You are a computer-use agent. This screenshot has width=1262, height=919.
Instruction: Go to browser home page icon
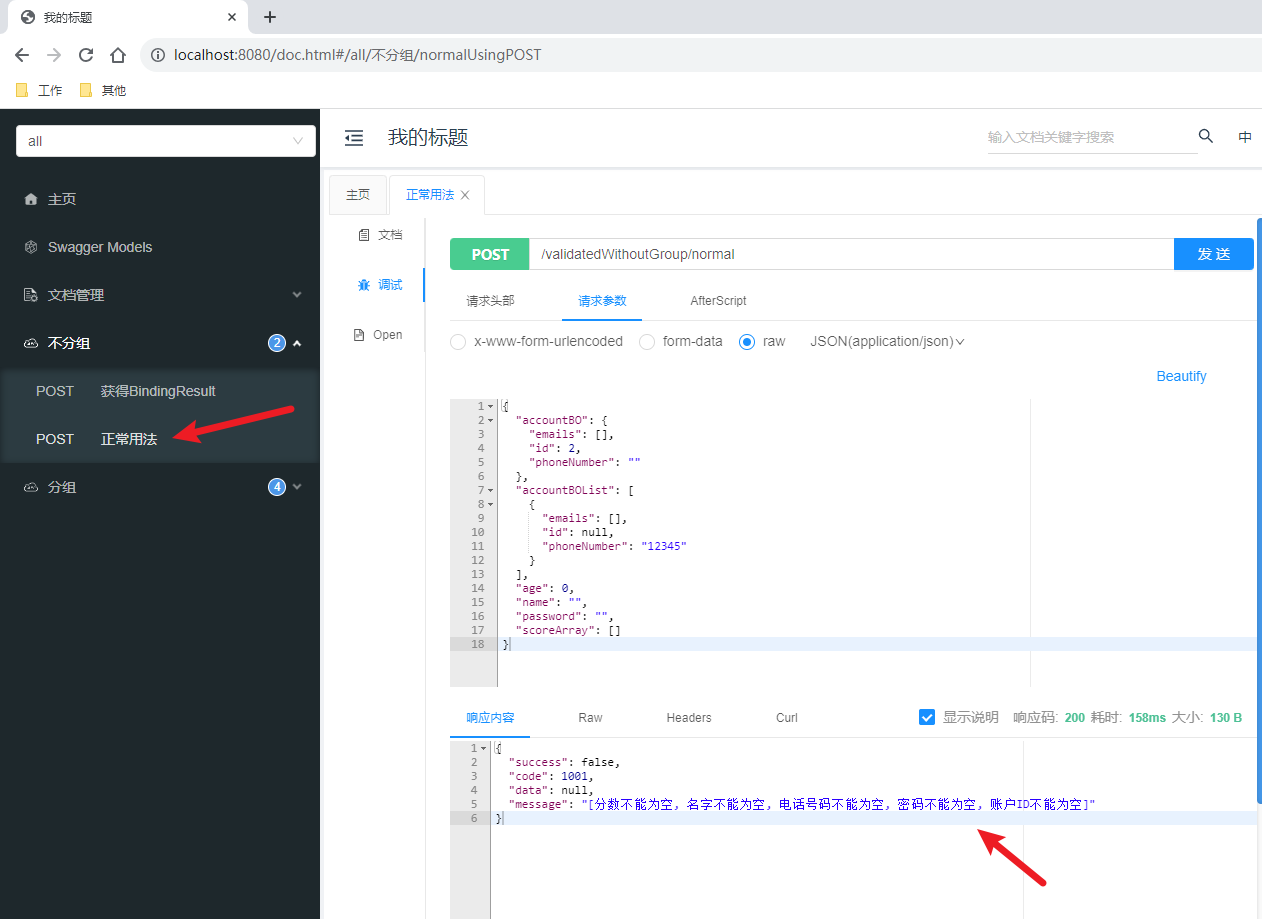118,55
